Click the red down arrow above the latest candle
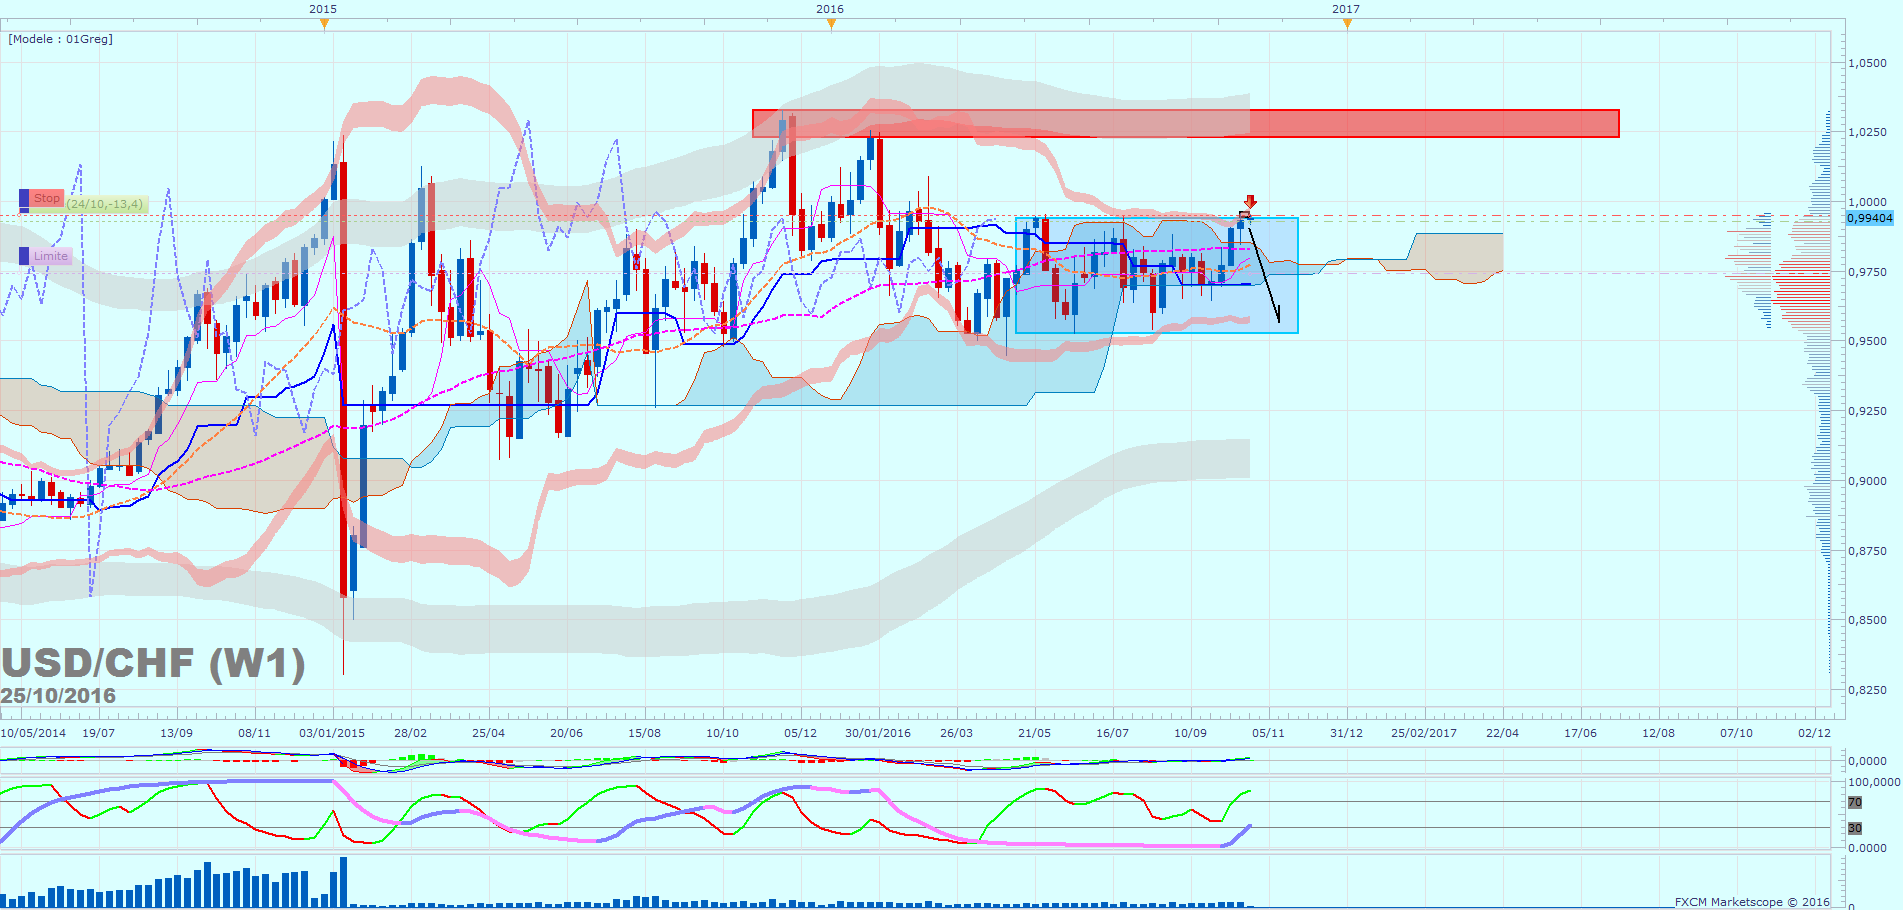 [1250, 202]
